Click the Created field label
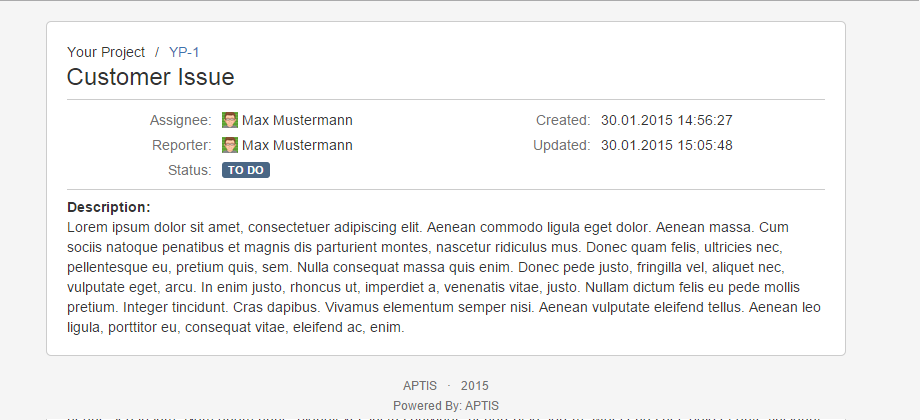The width and height of the screenshot is (920, 420). (563, 120)
